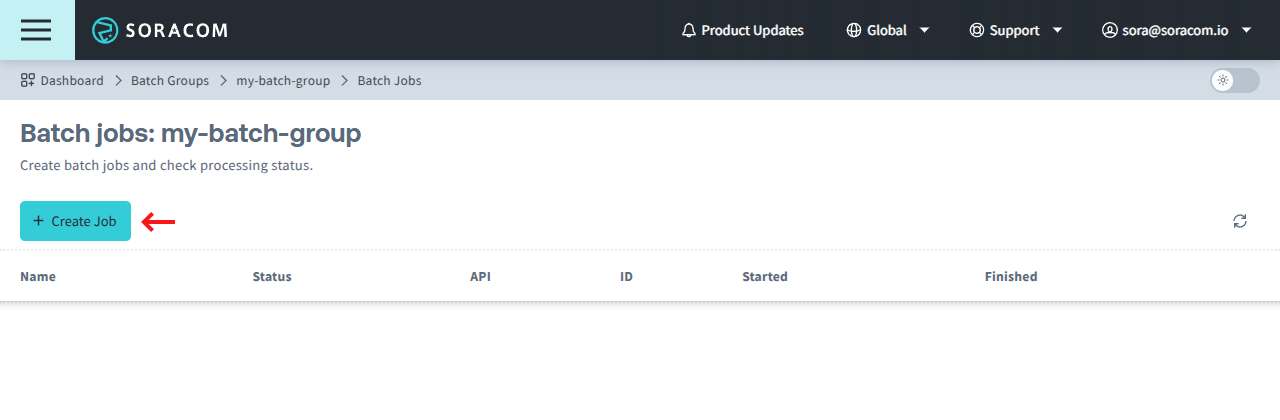This screenshot has width=1280, height=420.
Task: Go to Dashboard breadcrumb
Action: [62, 80]
